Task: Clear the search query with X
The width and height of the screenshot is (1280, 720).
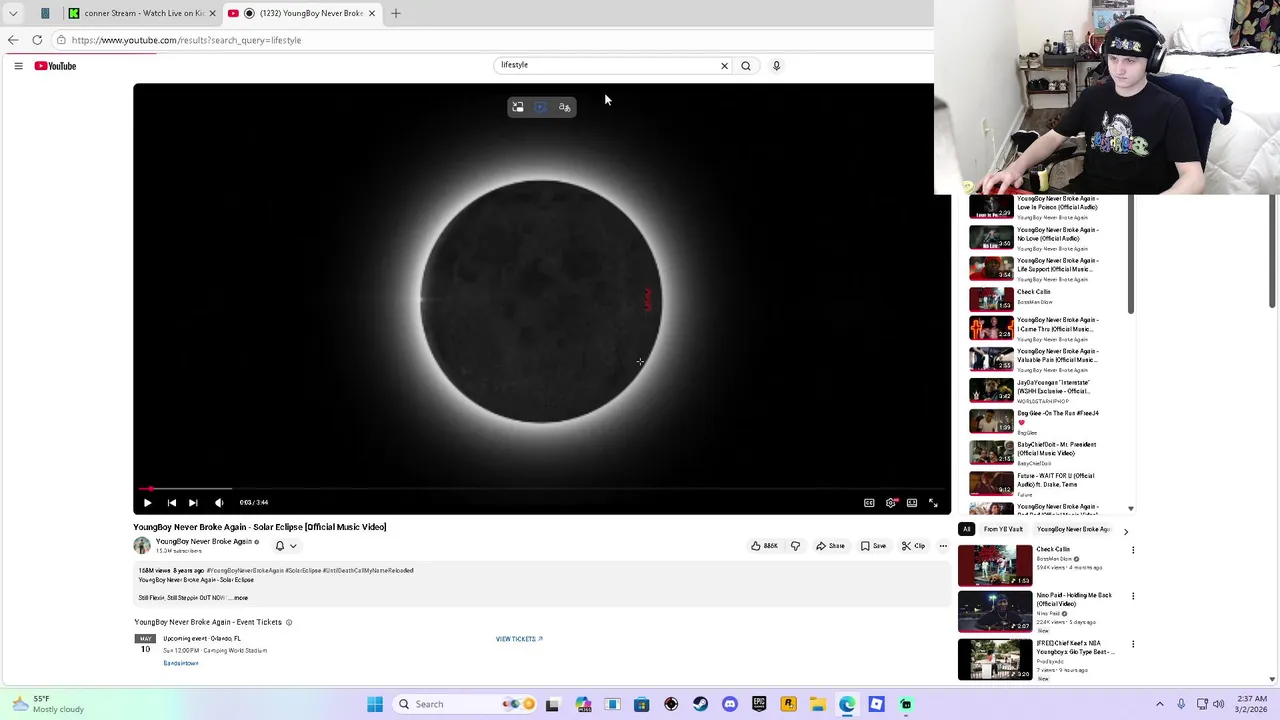Action: coord(724,66)
